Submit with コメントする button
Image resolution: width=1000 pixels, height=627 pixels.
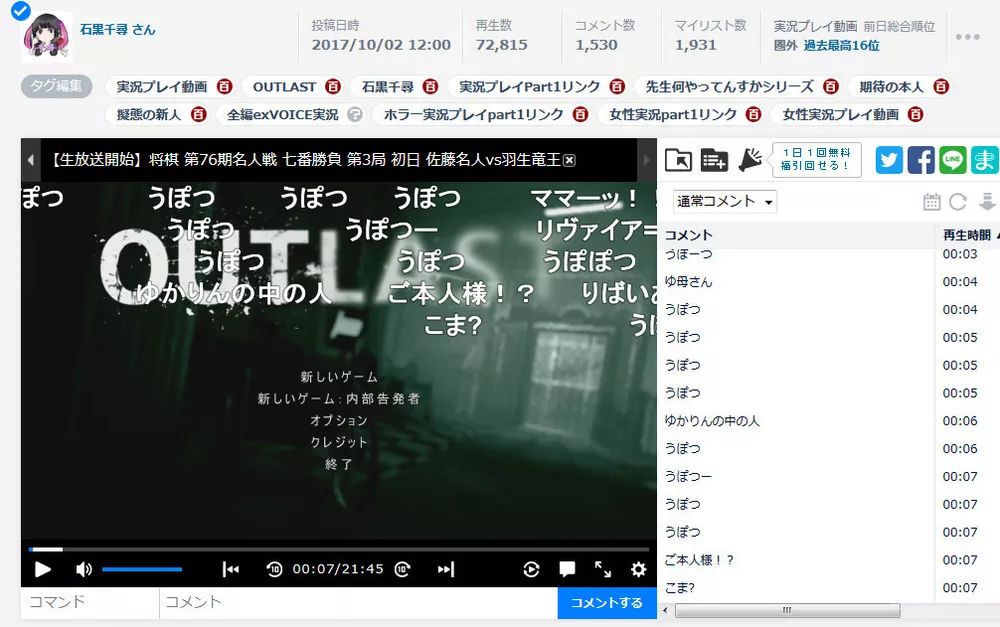click(607, 603)
